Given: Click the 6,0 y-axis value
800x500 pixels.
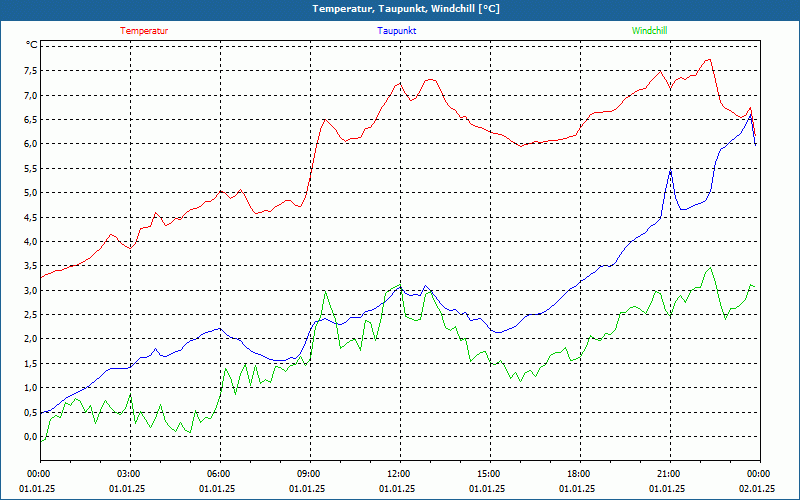Looking at the screenshot, I should [32, 144].
